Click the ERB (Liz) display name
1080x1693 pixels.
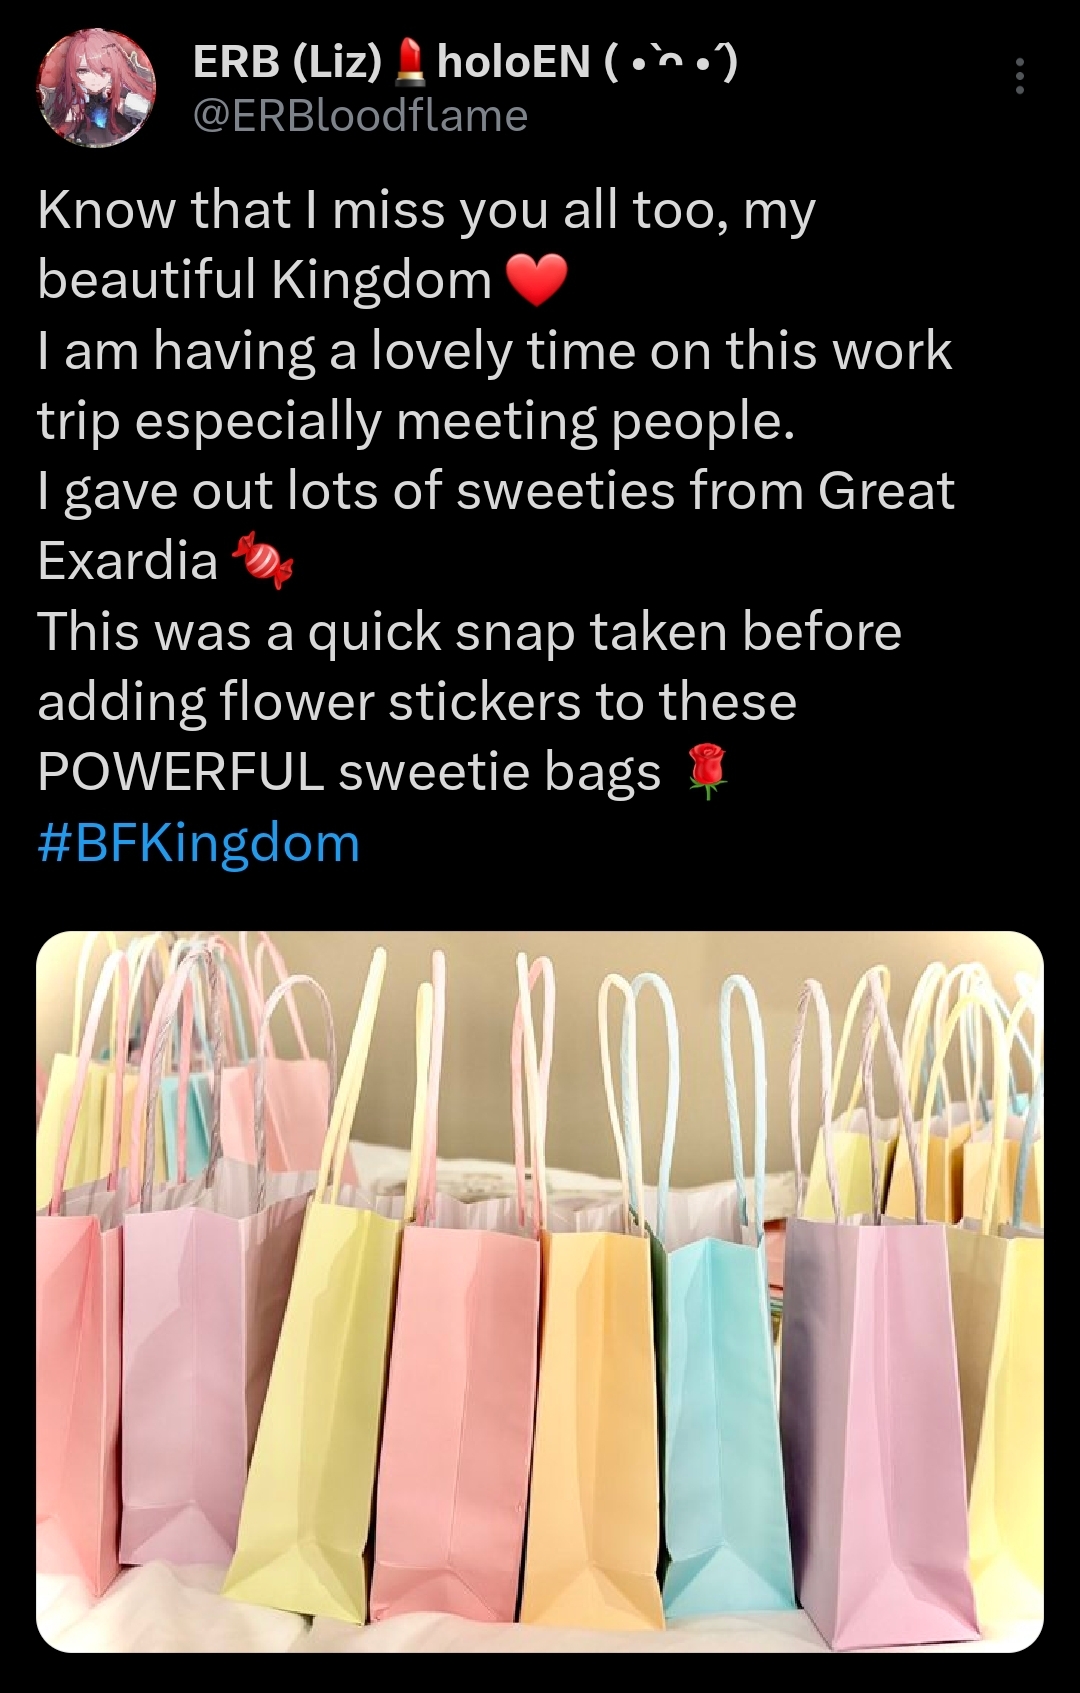[287, 62]
